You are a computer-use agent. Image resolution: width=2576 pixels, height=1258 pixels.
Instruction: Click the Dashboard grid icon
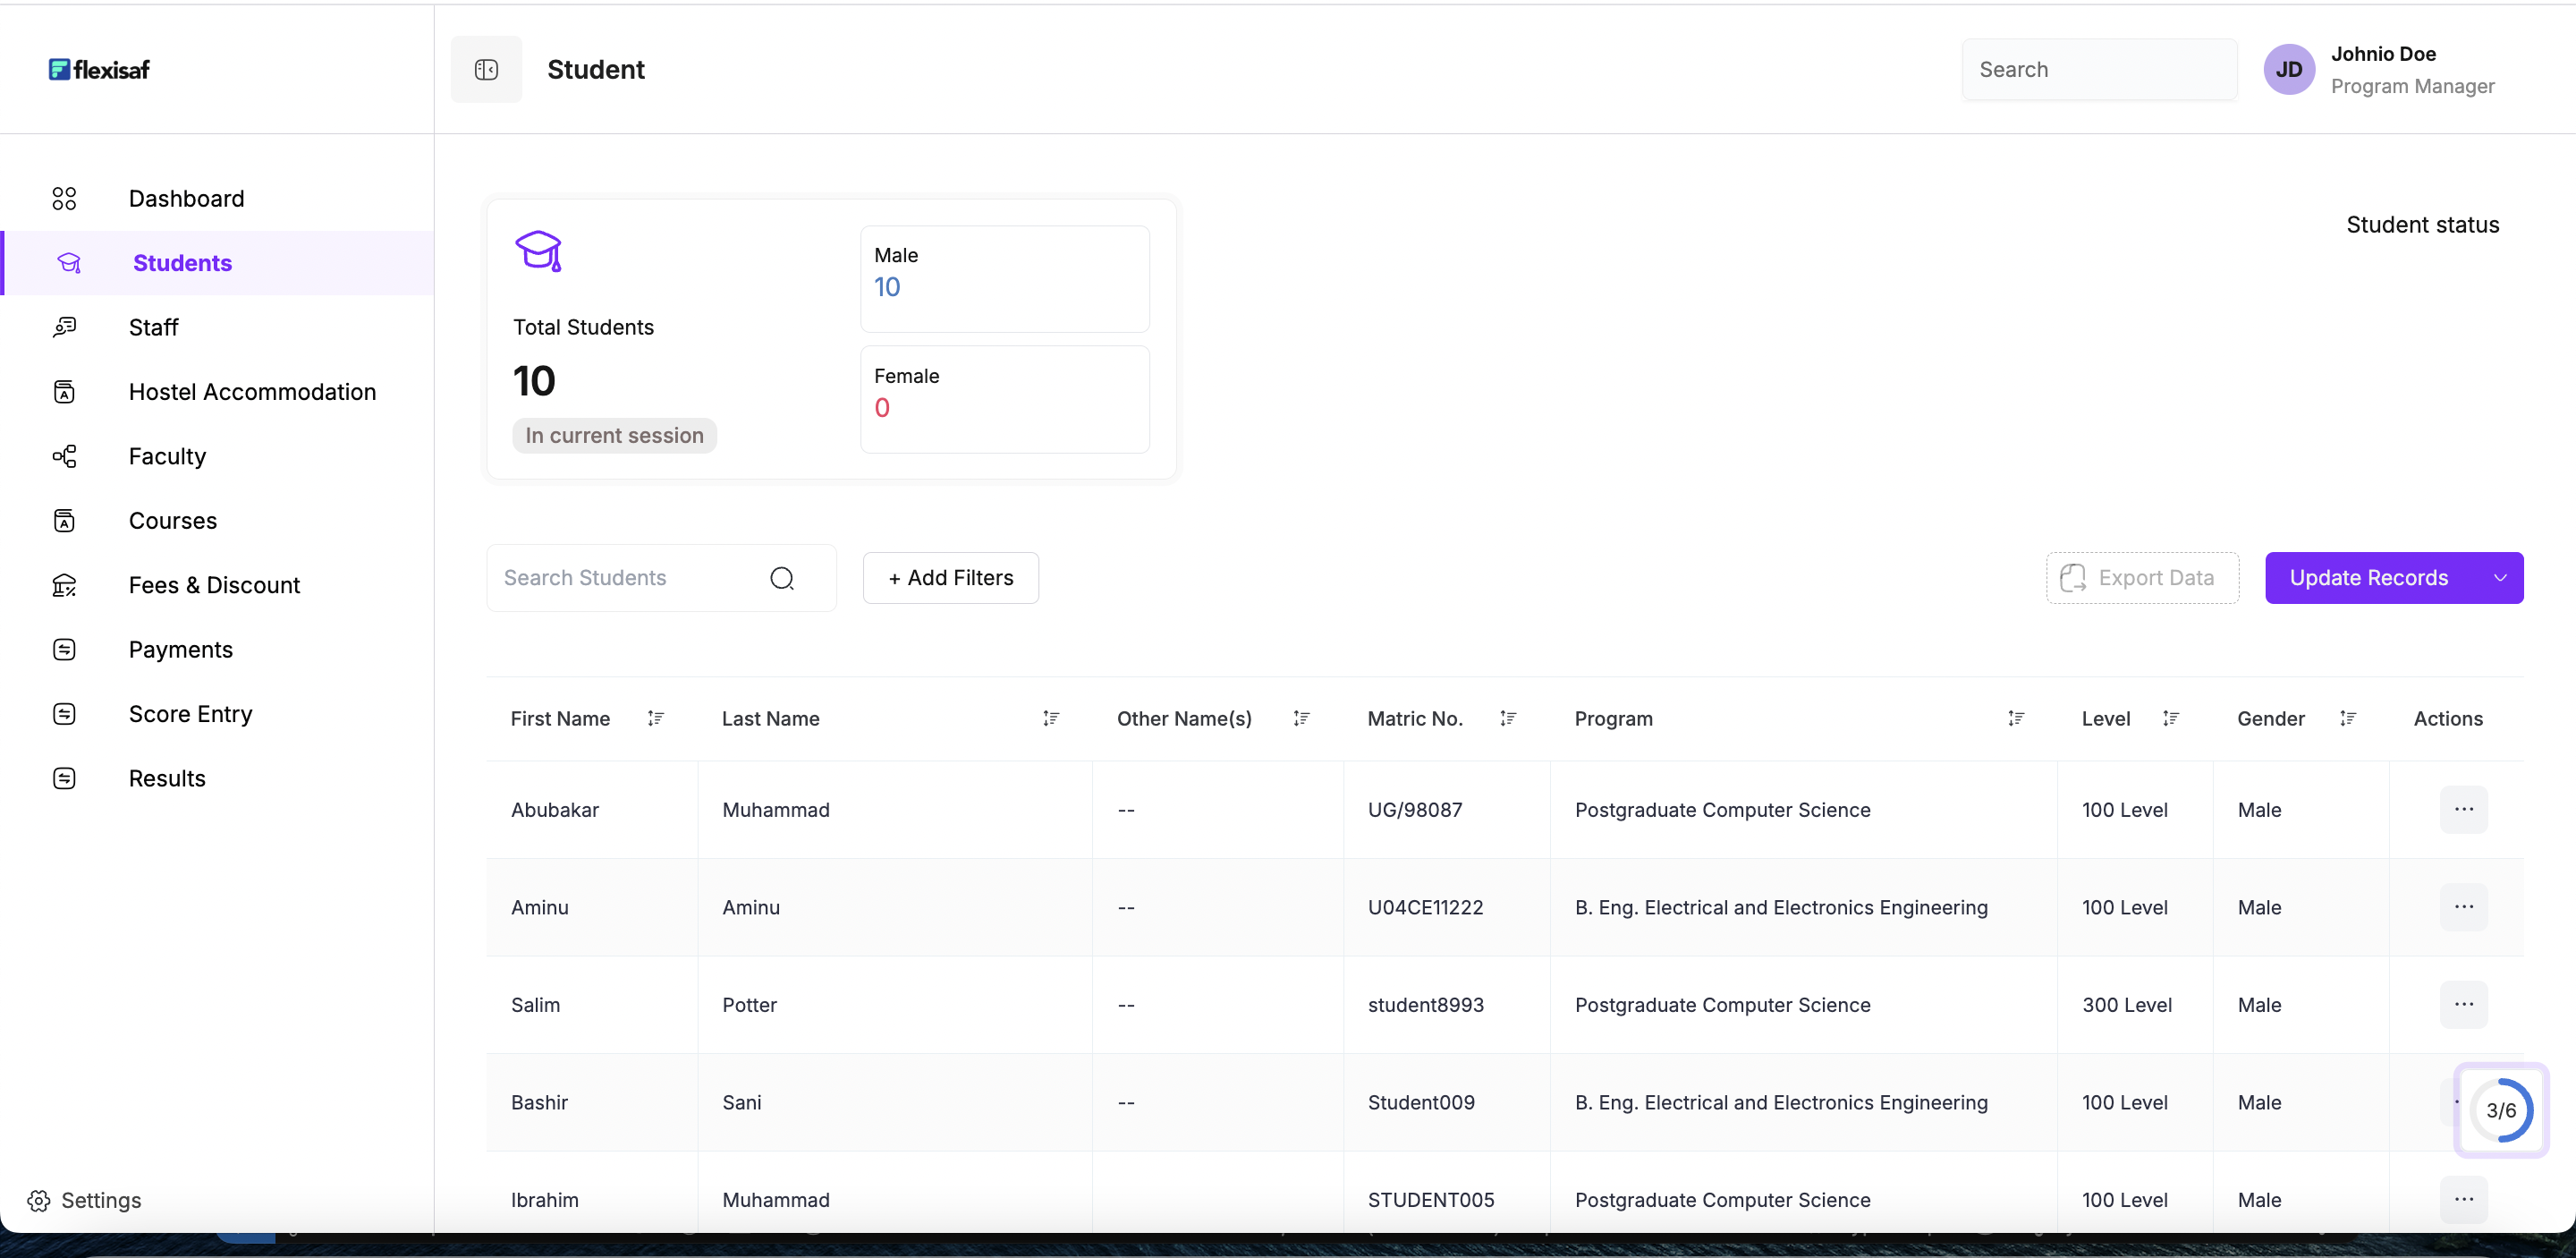click(64, 198)
